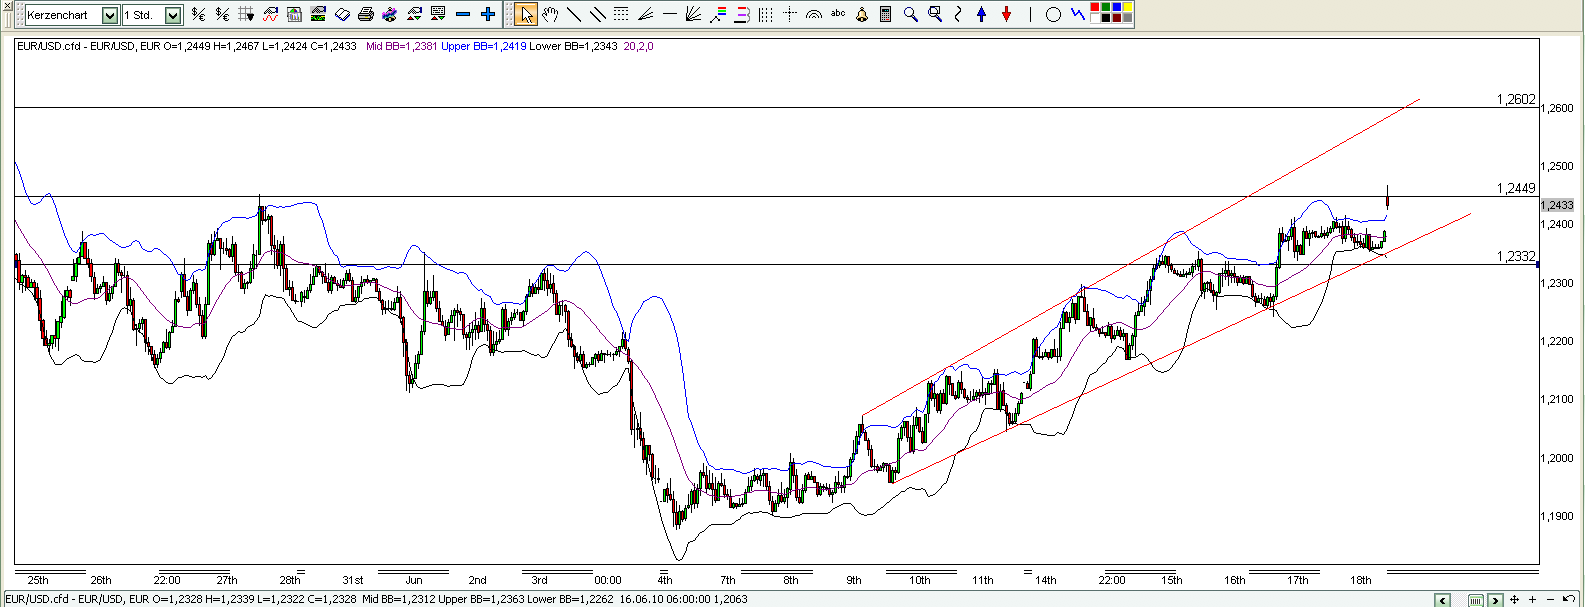This screenshot has width=1585, height=607.
Task: Pick the red color swatch
Action: pos(1095,7)
